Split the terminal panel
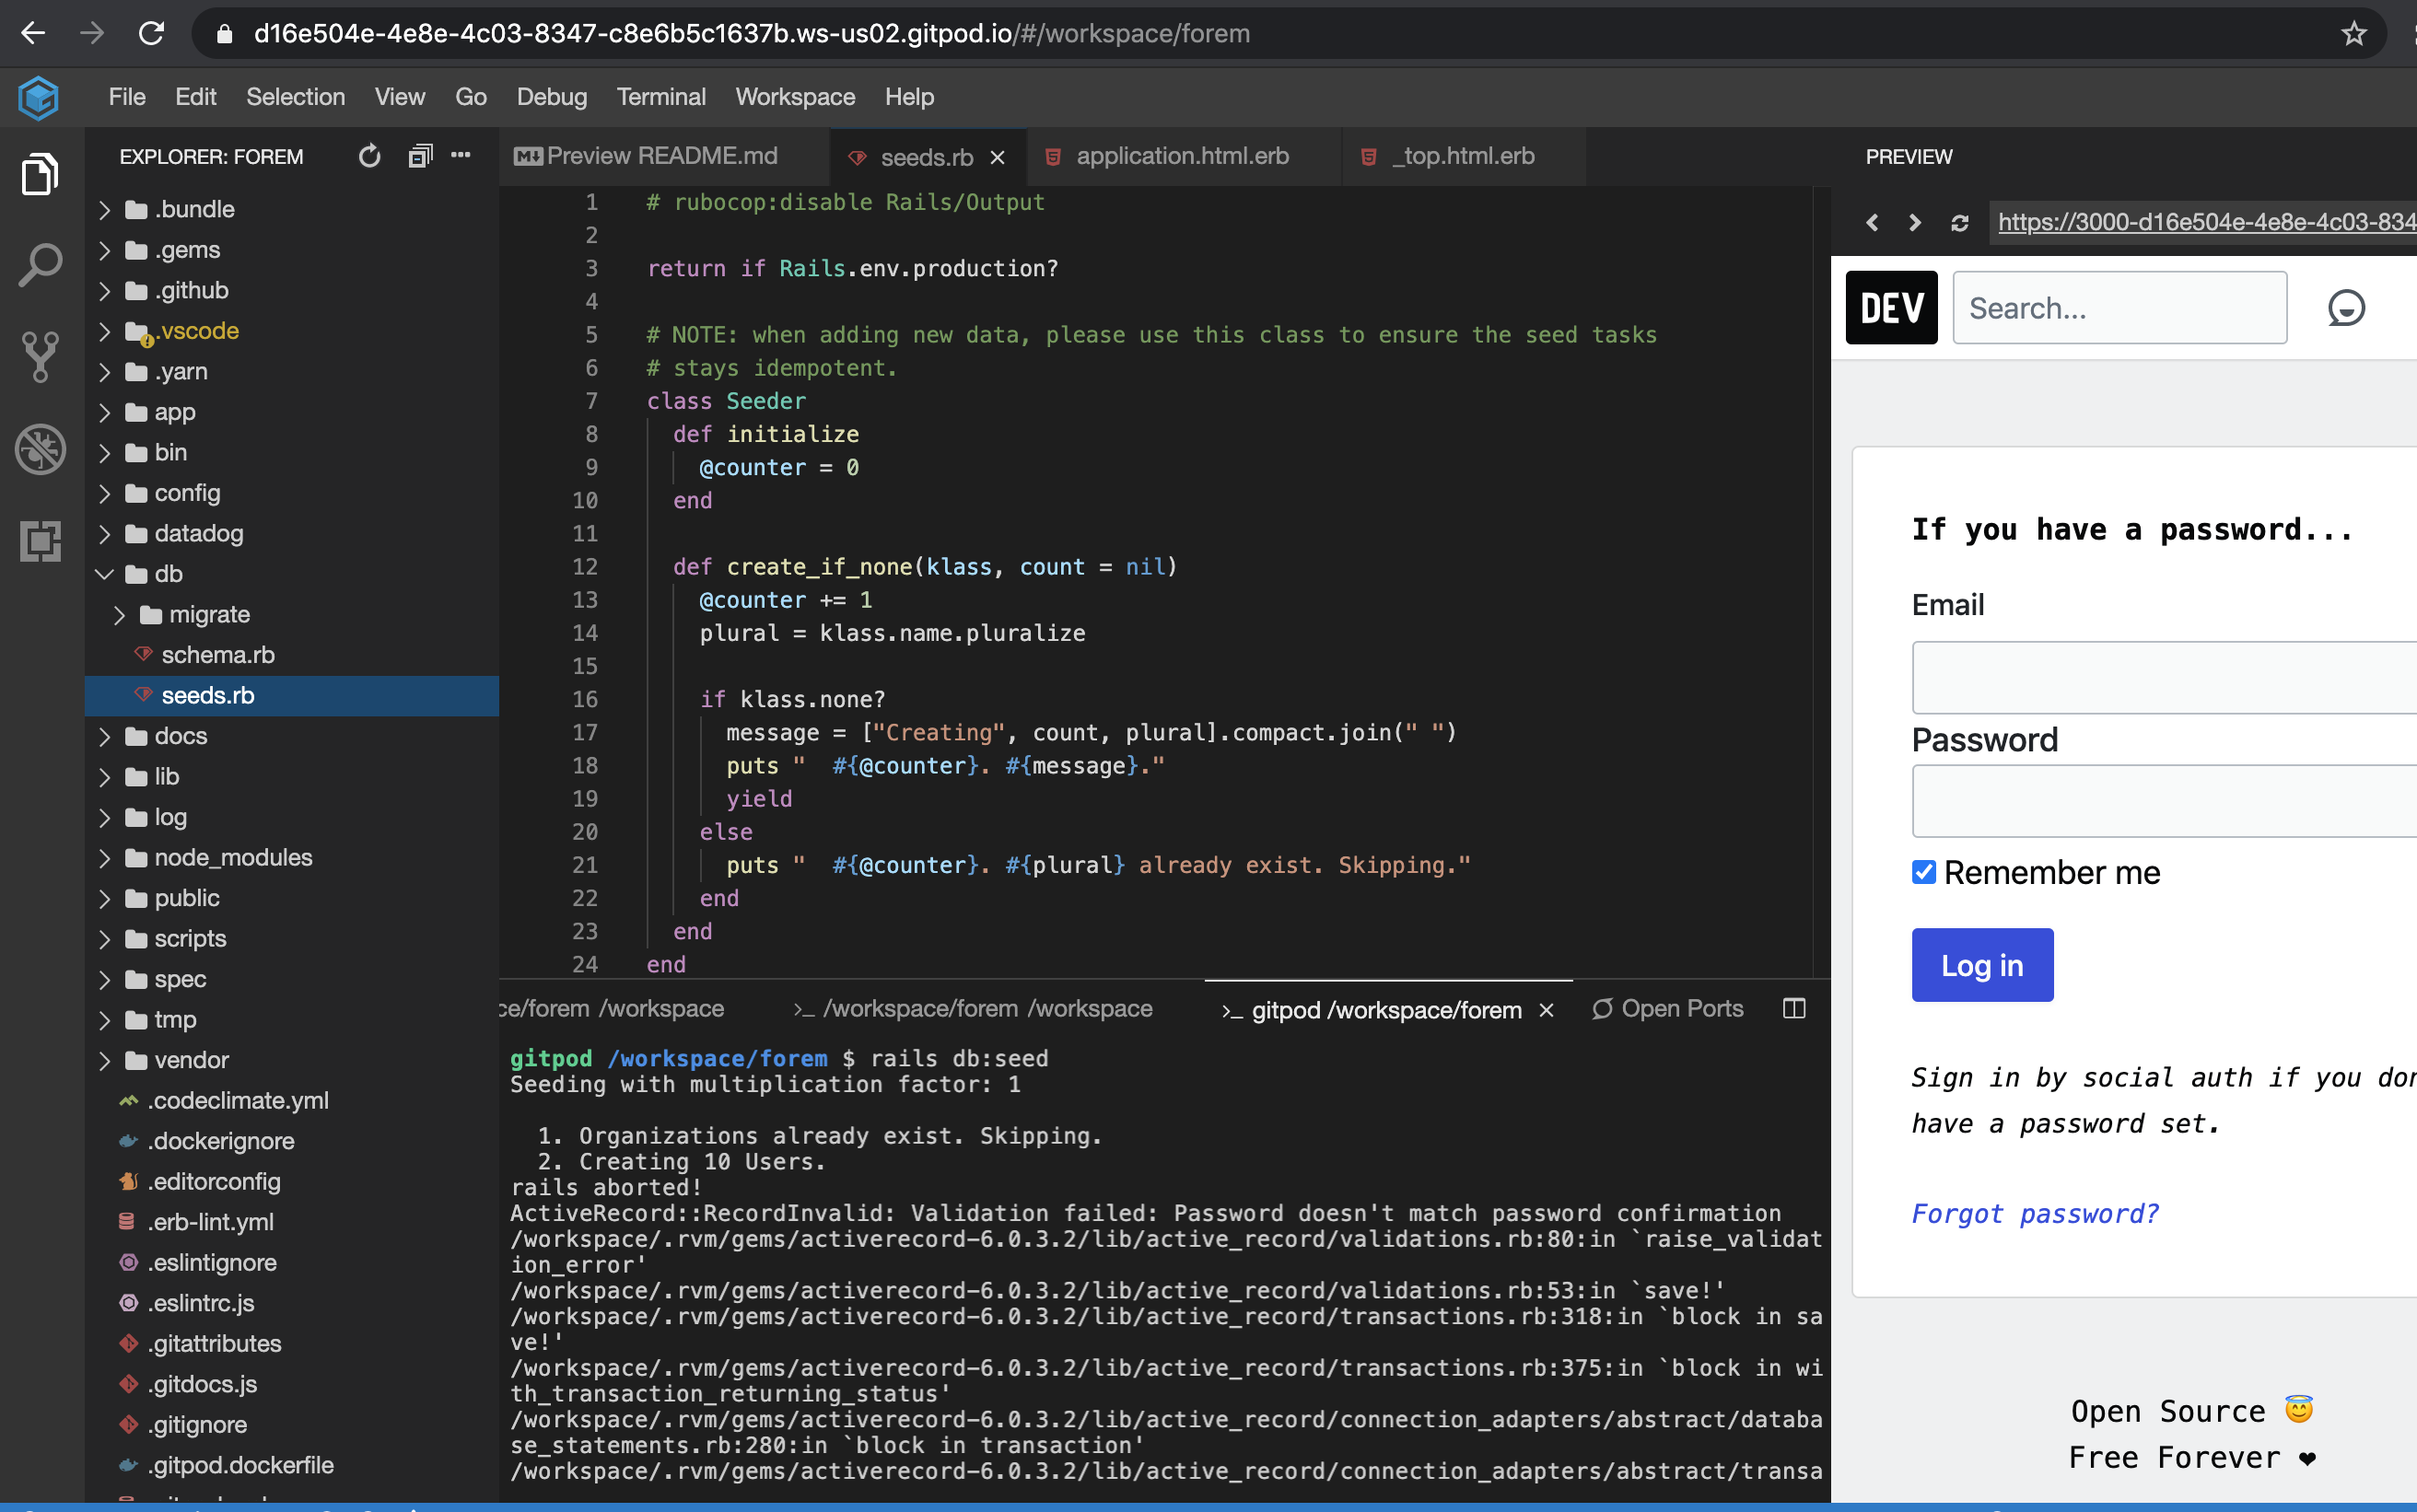 point(1794,1008)
